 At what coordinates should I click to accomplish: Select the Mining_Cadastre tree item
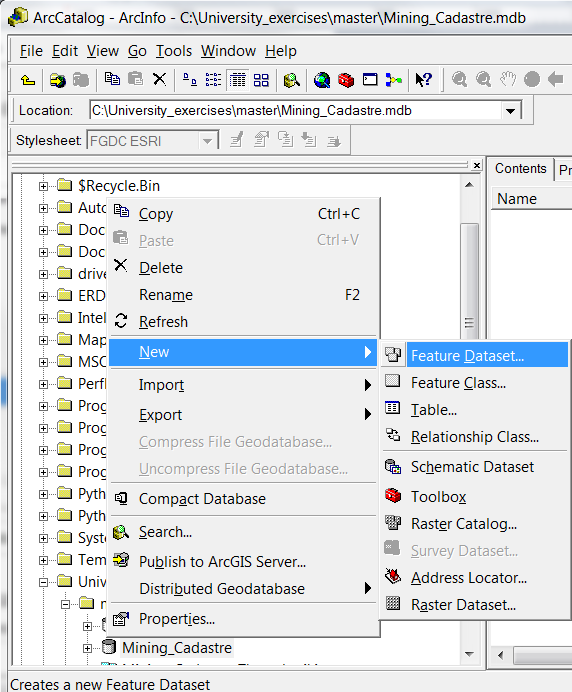(177, 648)
